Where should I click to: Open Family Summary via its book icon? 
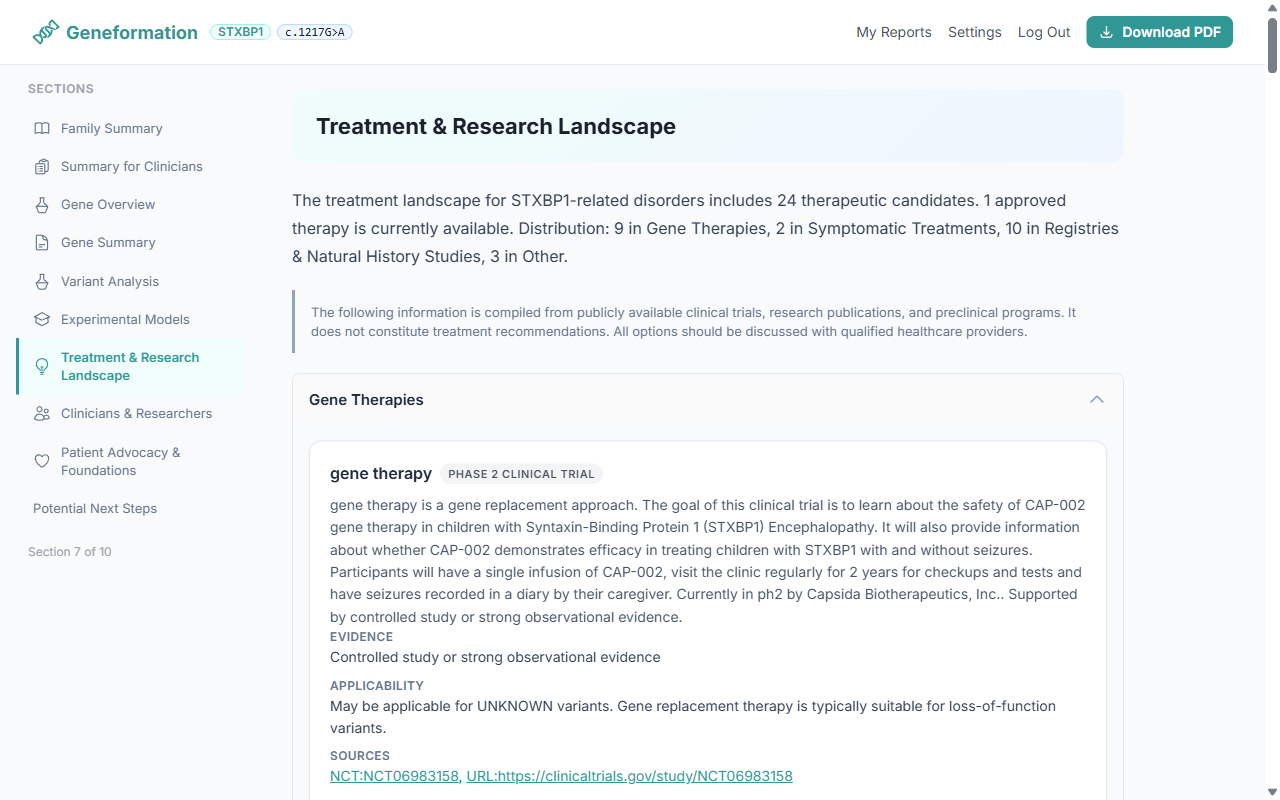tap(41, 128)
